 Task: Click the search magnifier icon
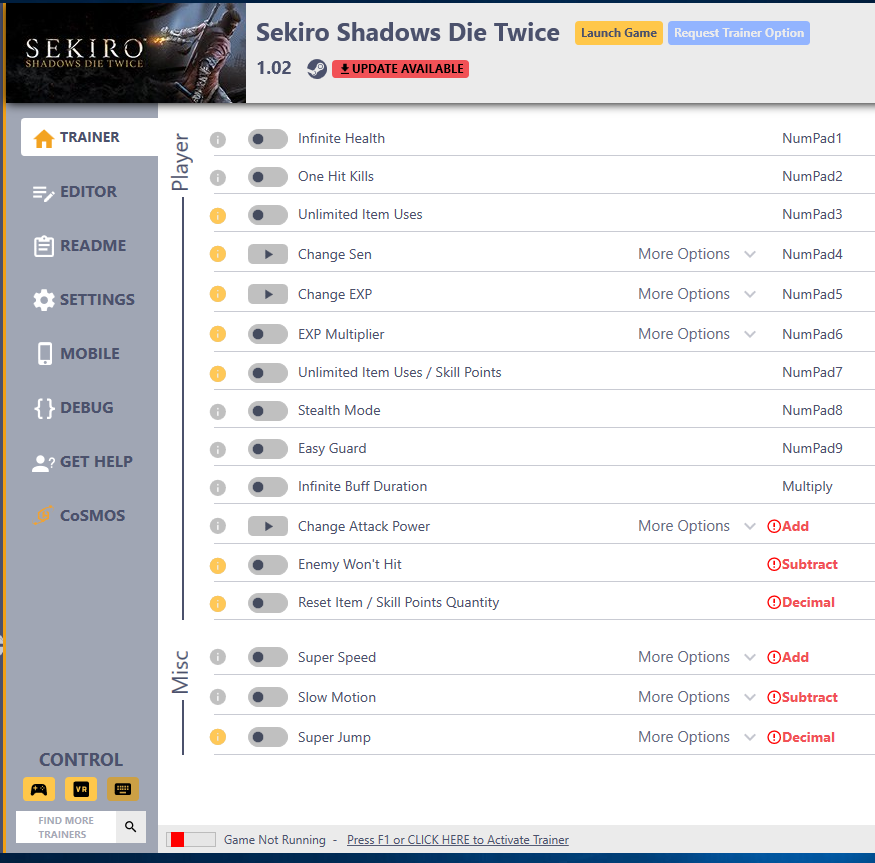tap(131, 827)
